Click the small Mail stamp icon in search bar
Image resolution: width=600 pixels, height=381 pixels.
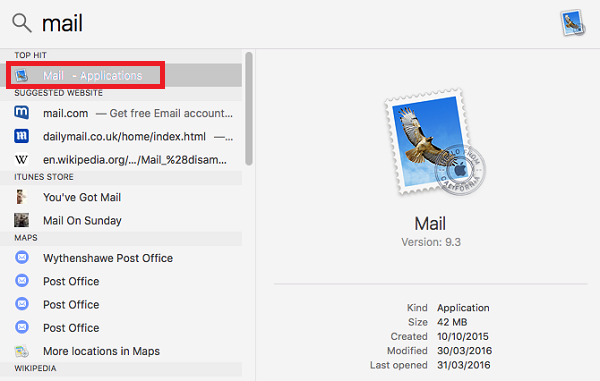(573, 23)
